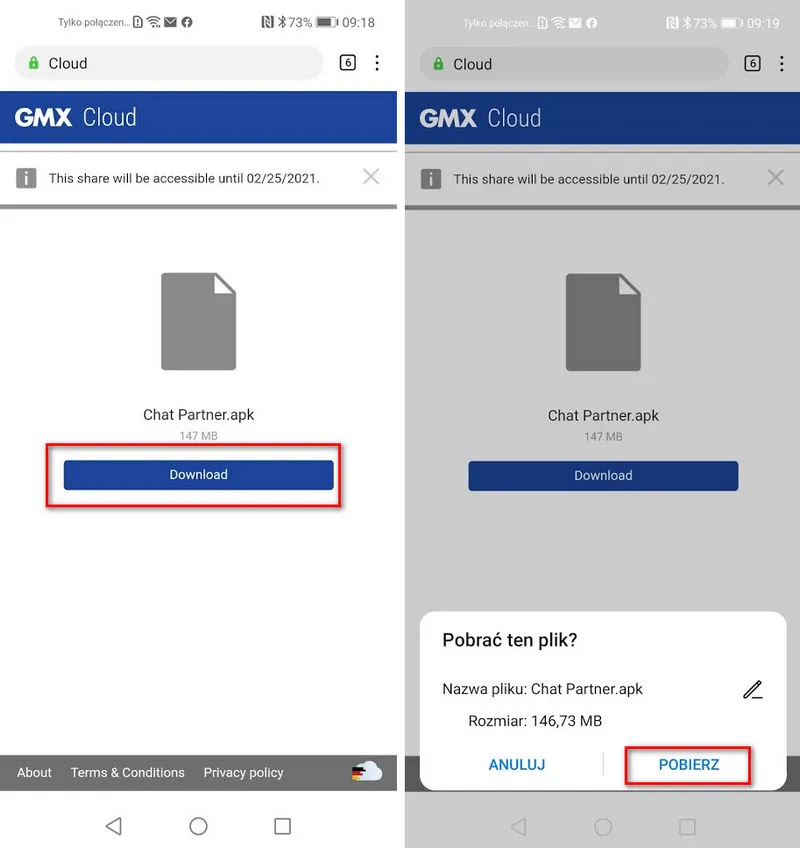Open the Terms & Conditions link
The image size is (800, 848).
coord(127,772)
